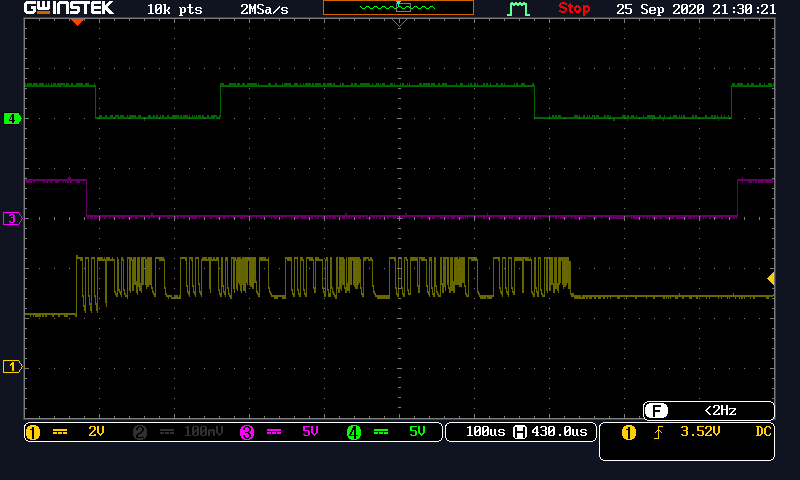The image size is (800, 480).
Task: Click the 100us timebase value
Action: pos(485,432)
